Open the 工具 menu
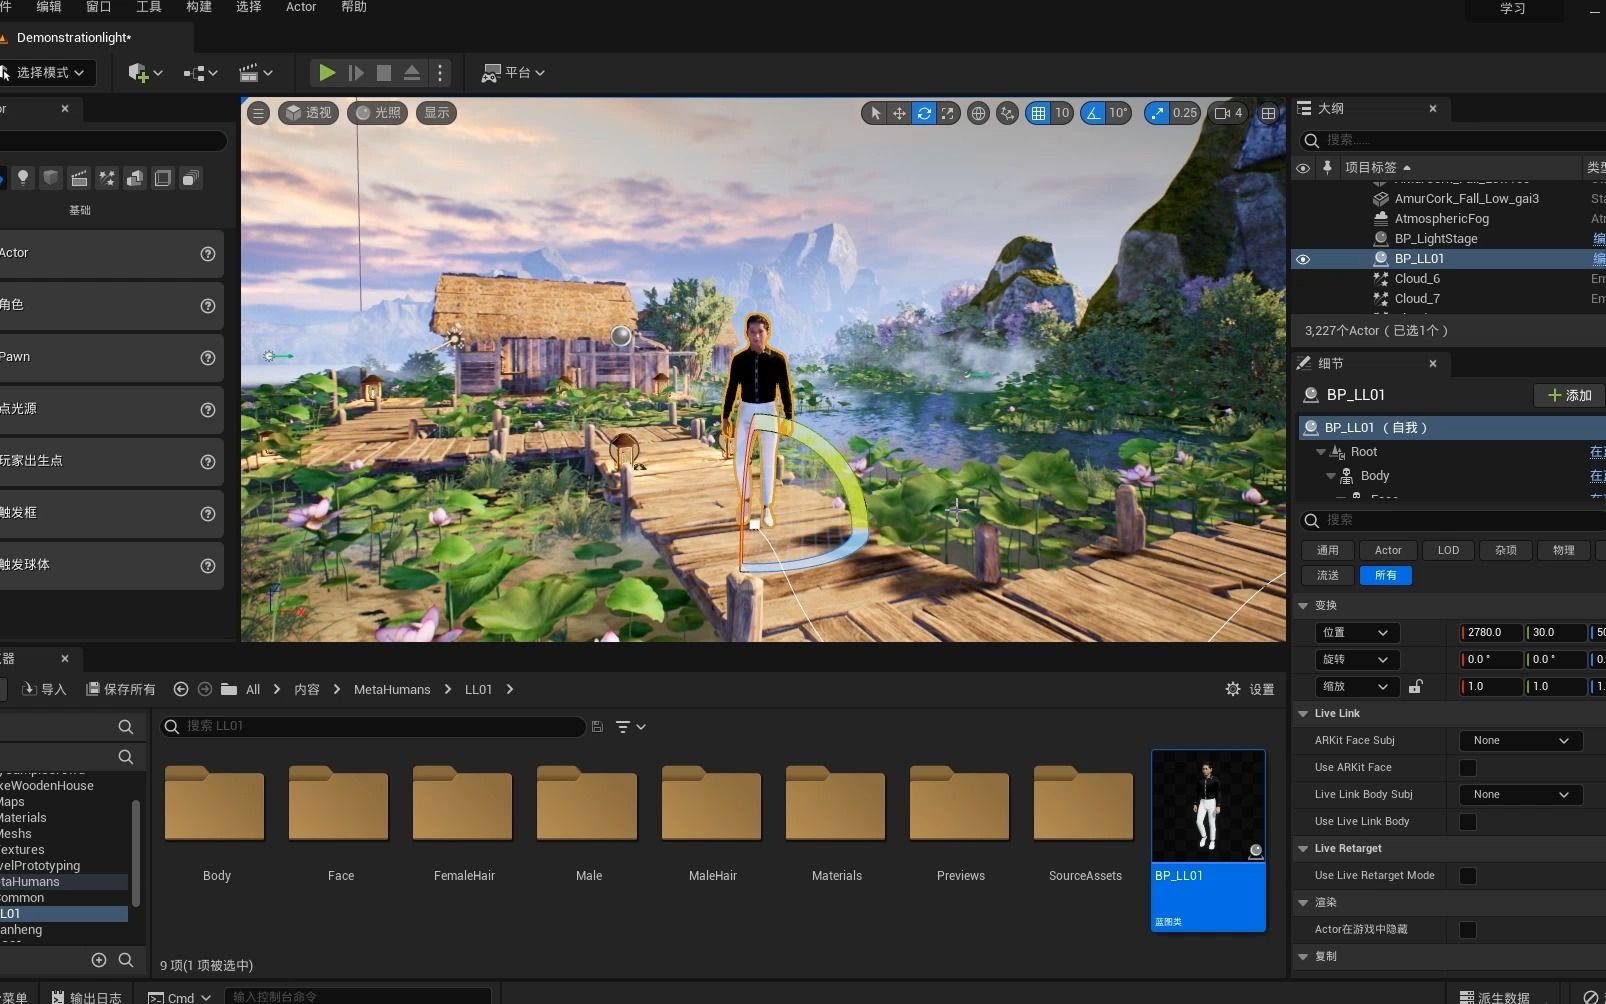The height and width of the screenshot is (1004, 1606). [149, 7]
